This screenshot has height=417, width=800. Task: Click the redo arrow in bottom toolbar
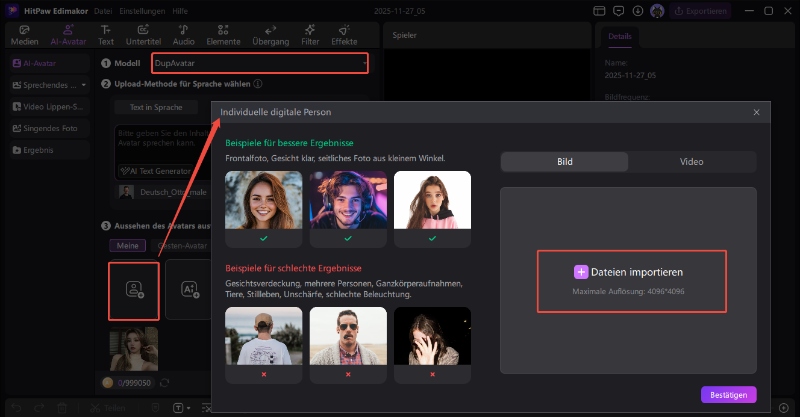(39, 408)
